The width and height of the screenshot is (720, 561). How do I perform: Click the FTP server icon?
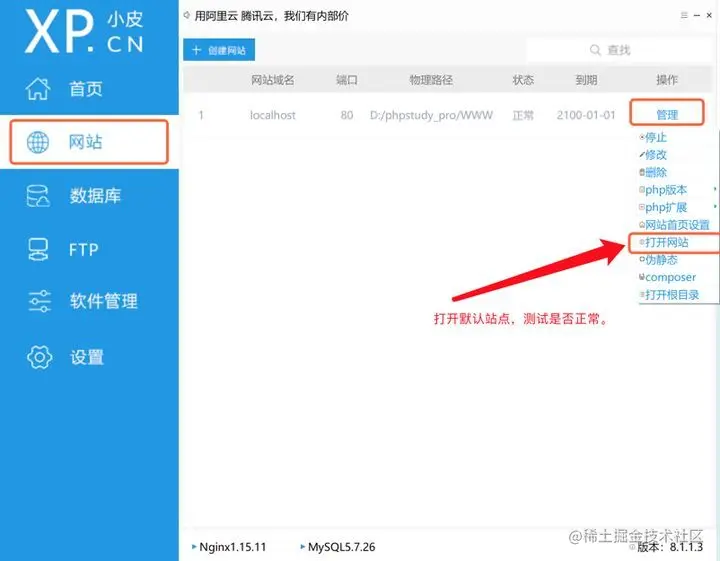tap(38, 249)
